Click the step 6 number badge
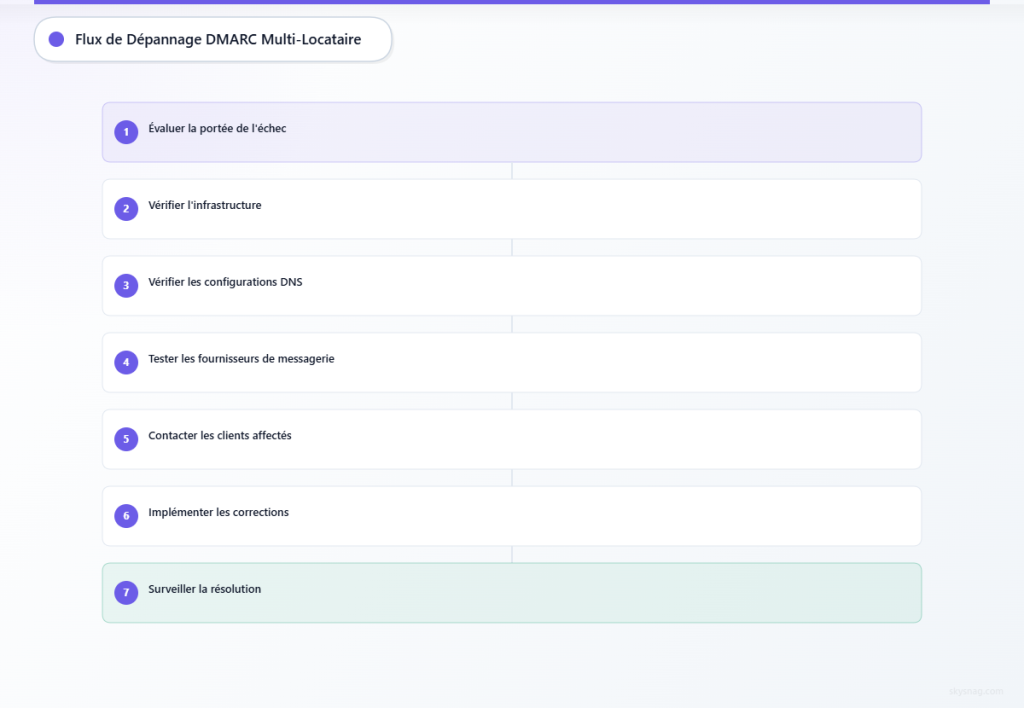The width and height of the screenshot is (1024, 708). [126, 516]
